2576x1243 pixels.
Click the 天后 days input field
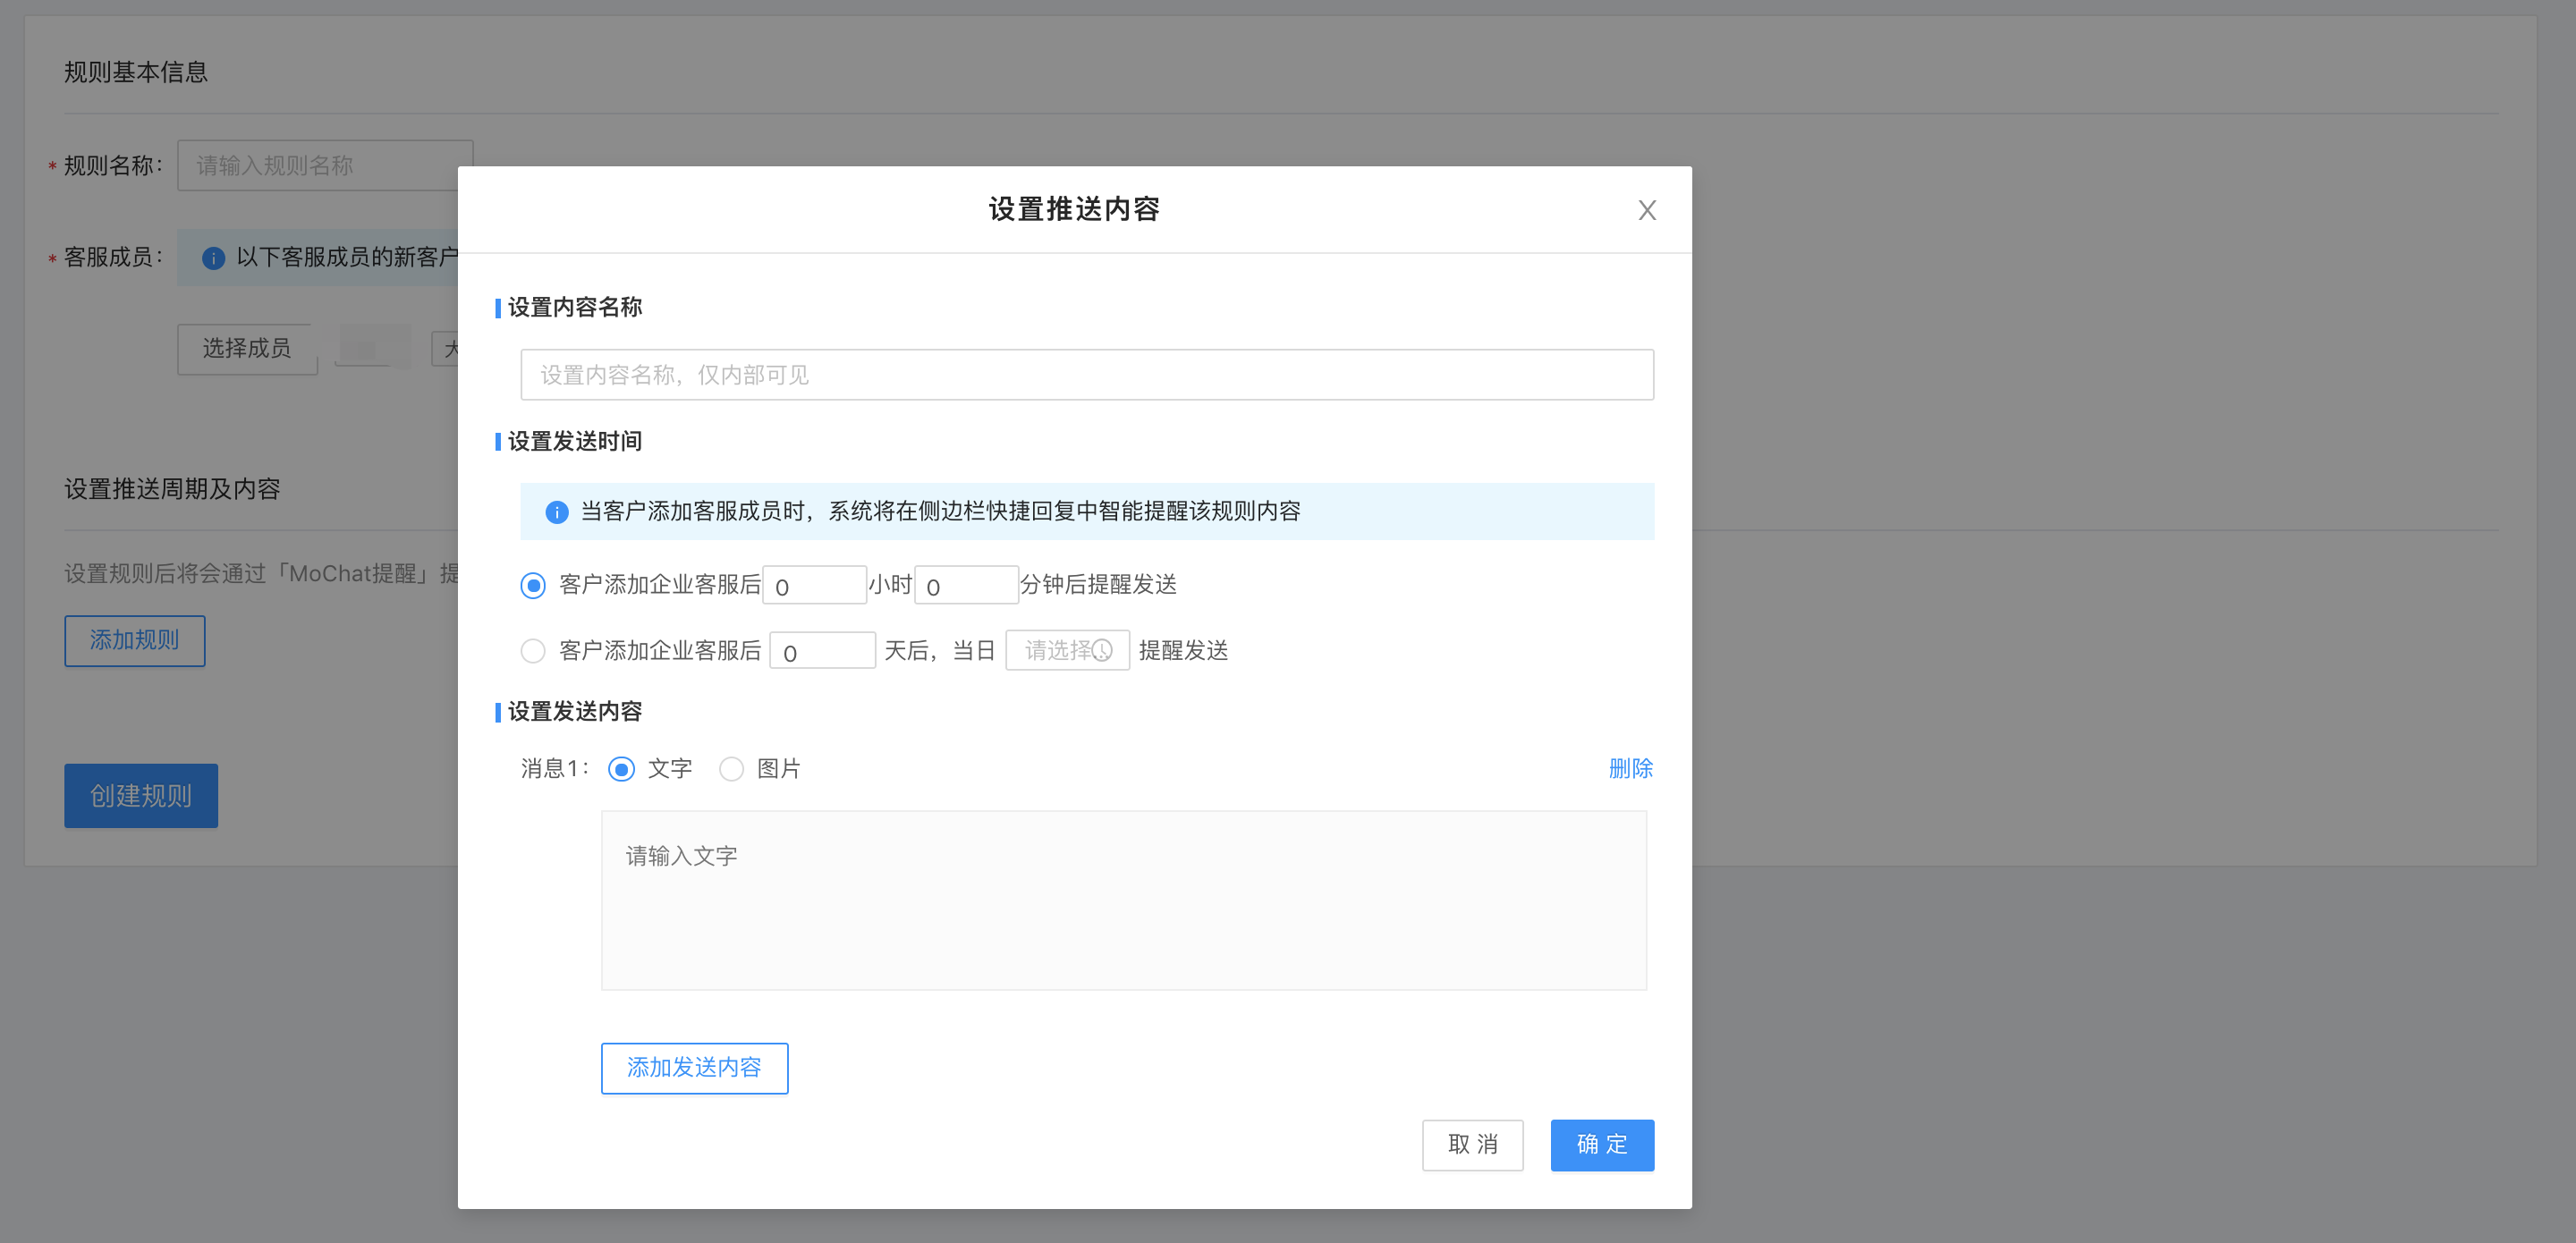822,651
